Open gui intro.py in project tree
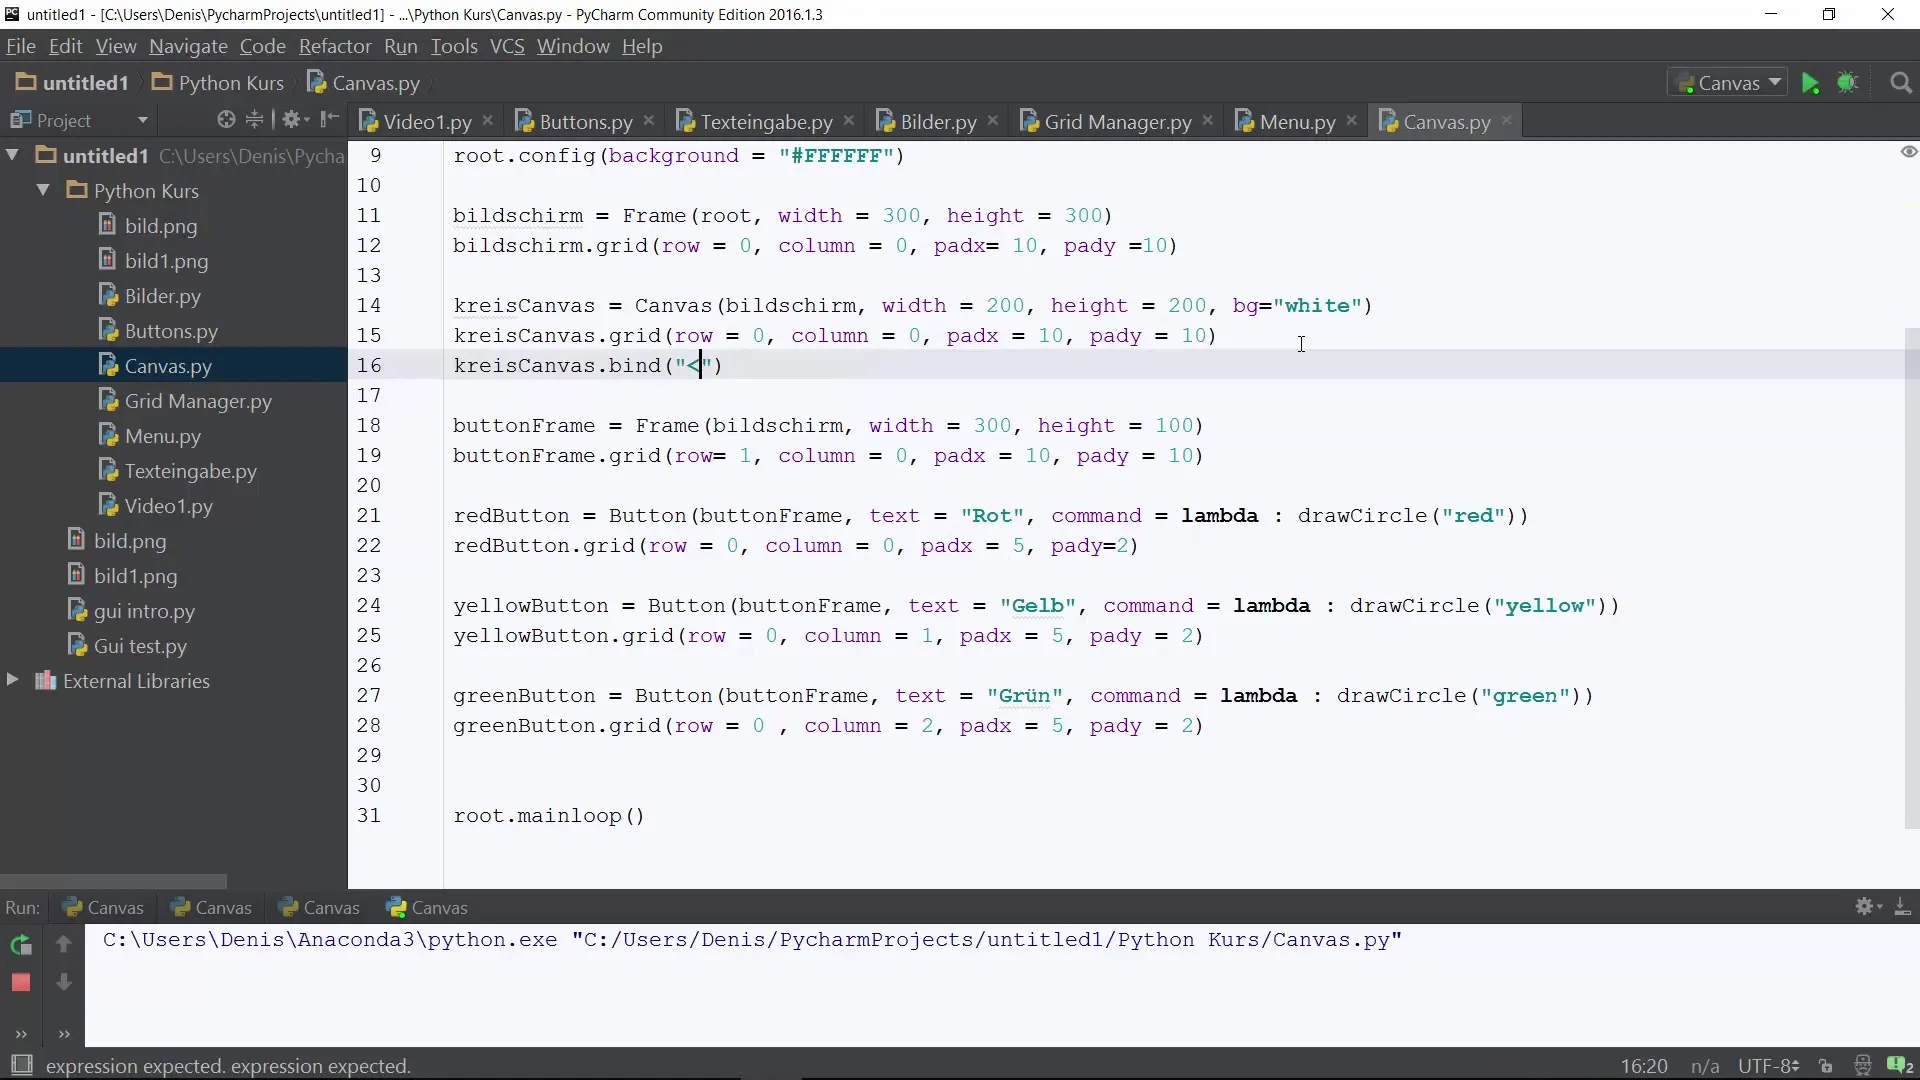The height and width of the screenshot is (1080, 1920). pyautogui.click(x=131, y=611)
